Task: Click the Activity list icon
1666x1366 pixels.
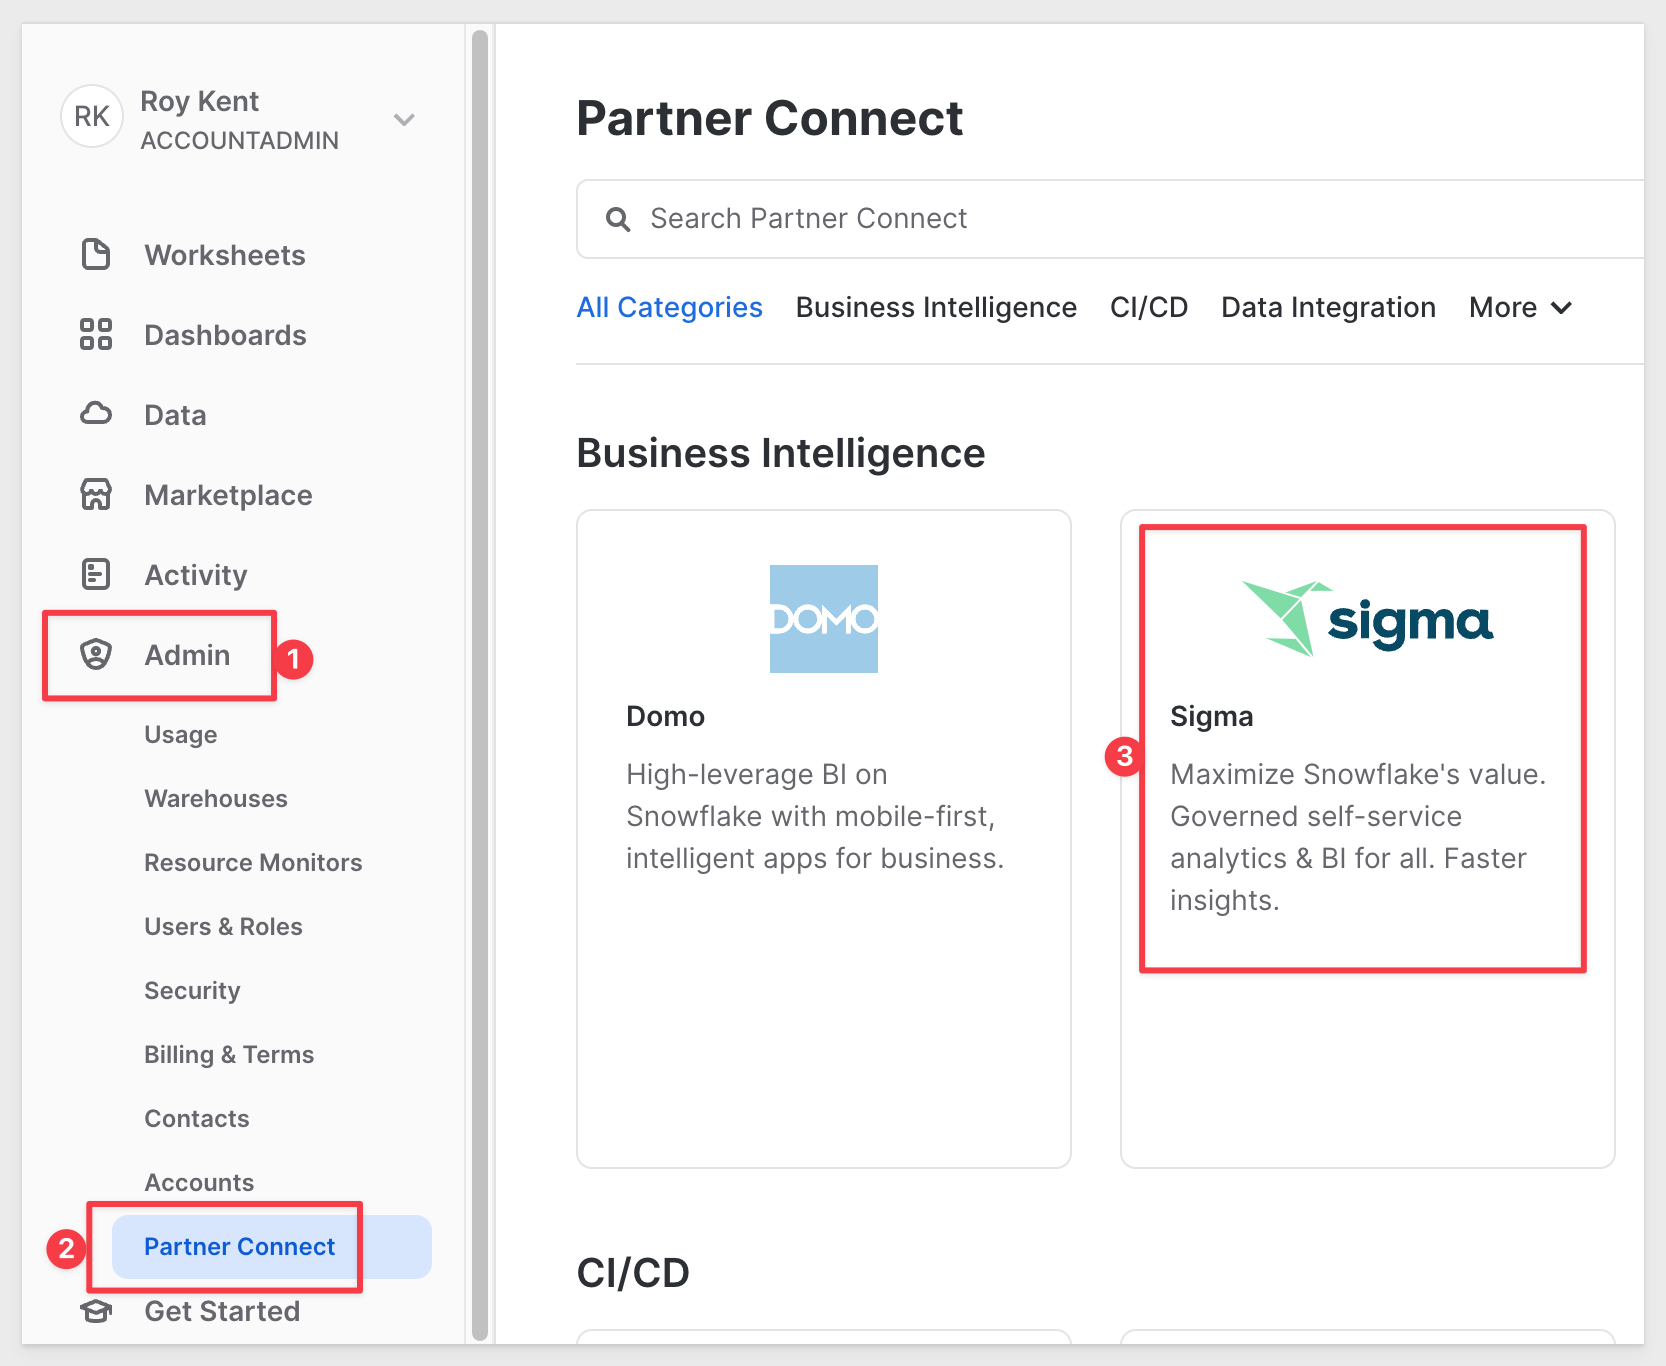Action: pos(96,574)
